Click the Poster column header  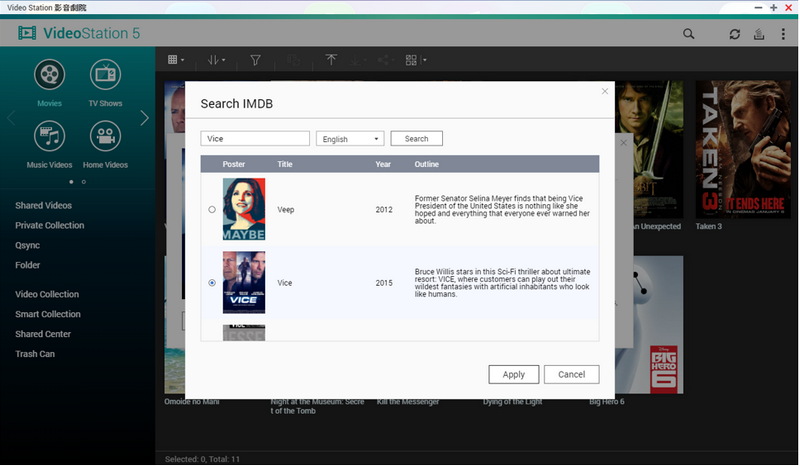click(x=234, y=164)
